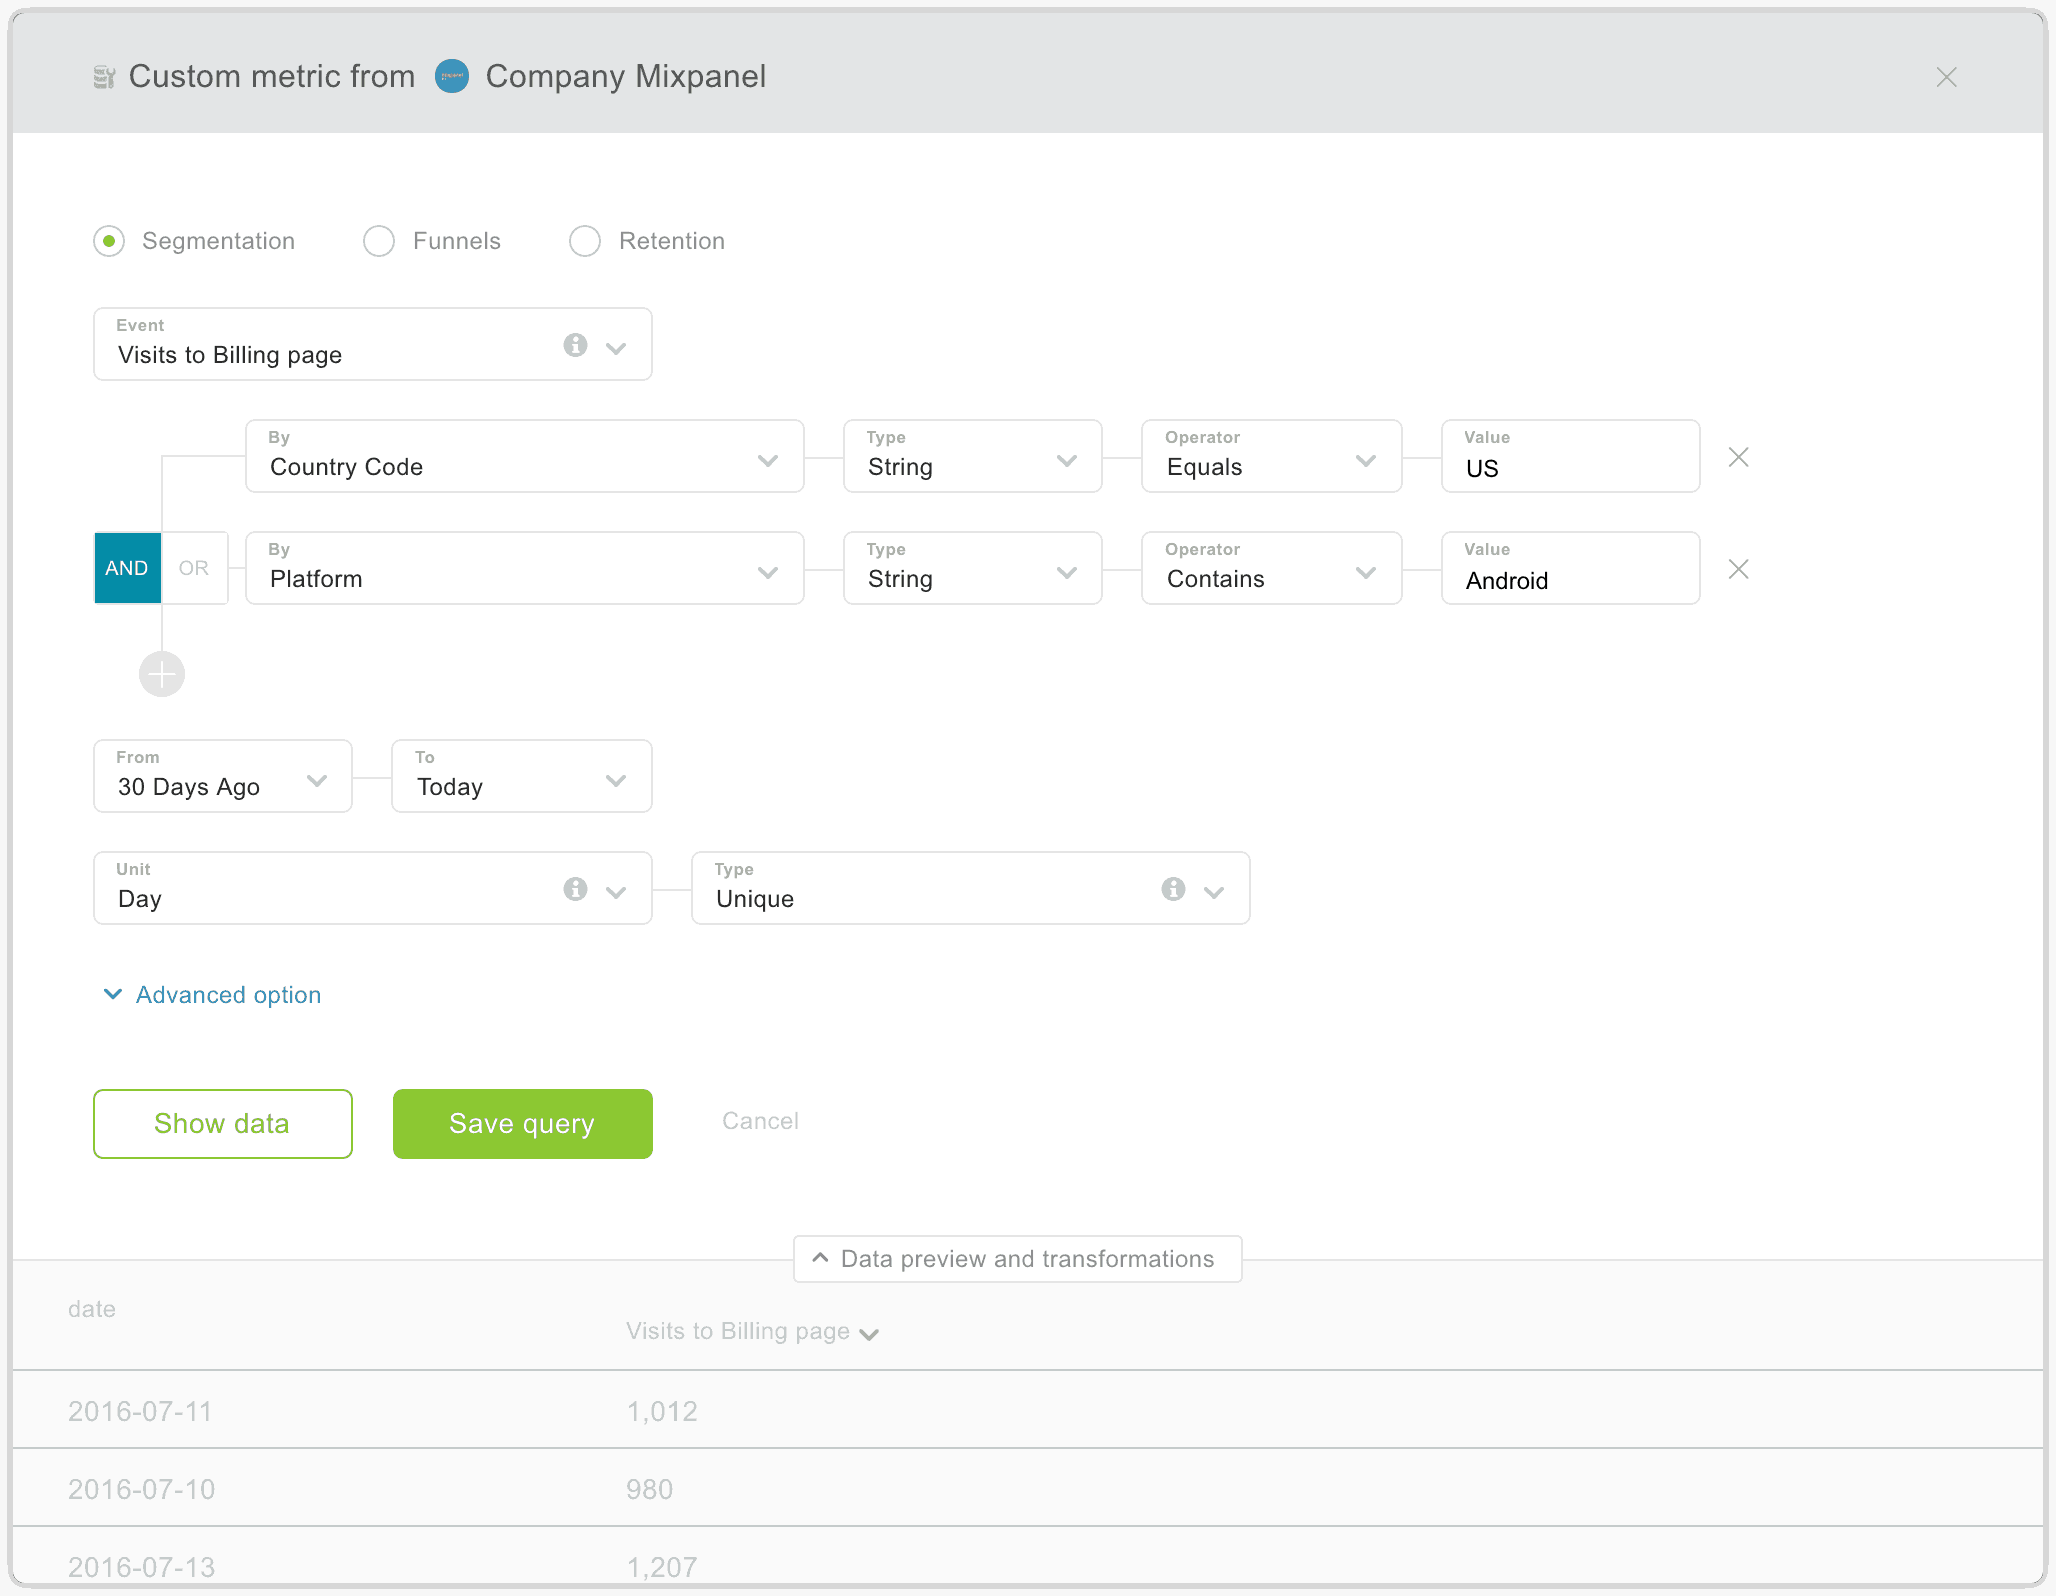Add a new filter with plus button
The image size is (2056, 1596).
[x=162, y=675]
